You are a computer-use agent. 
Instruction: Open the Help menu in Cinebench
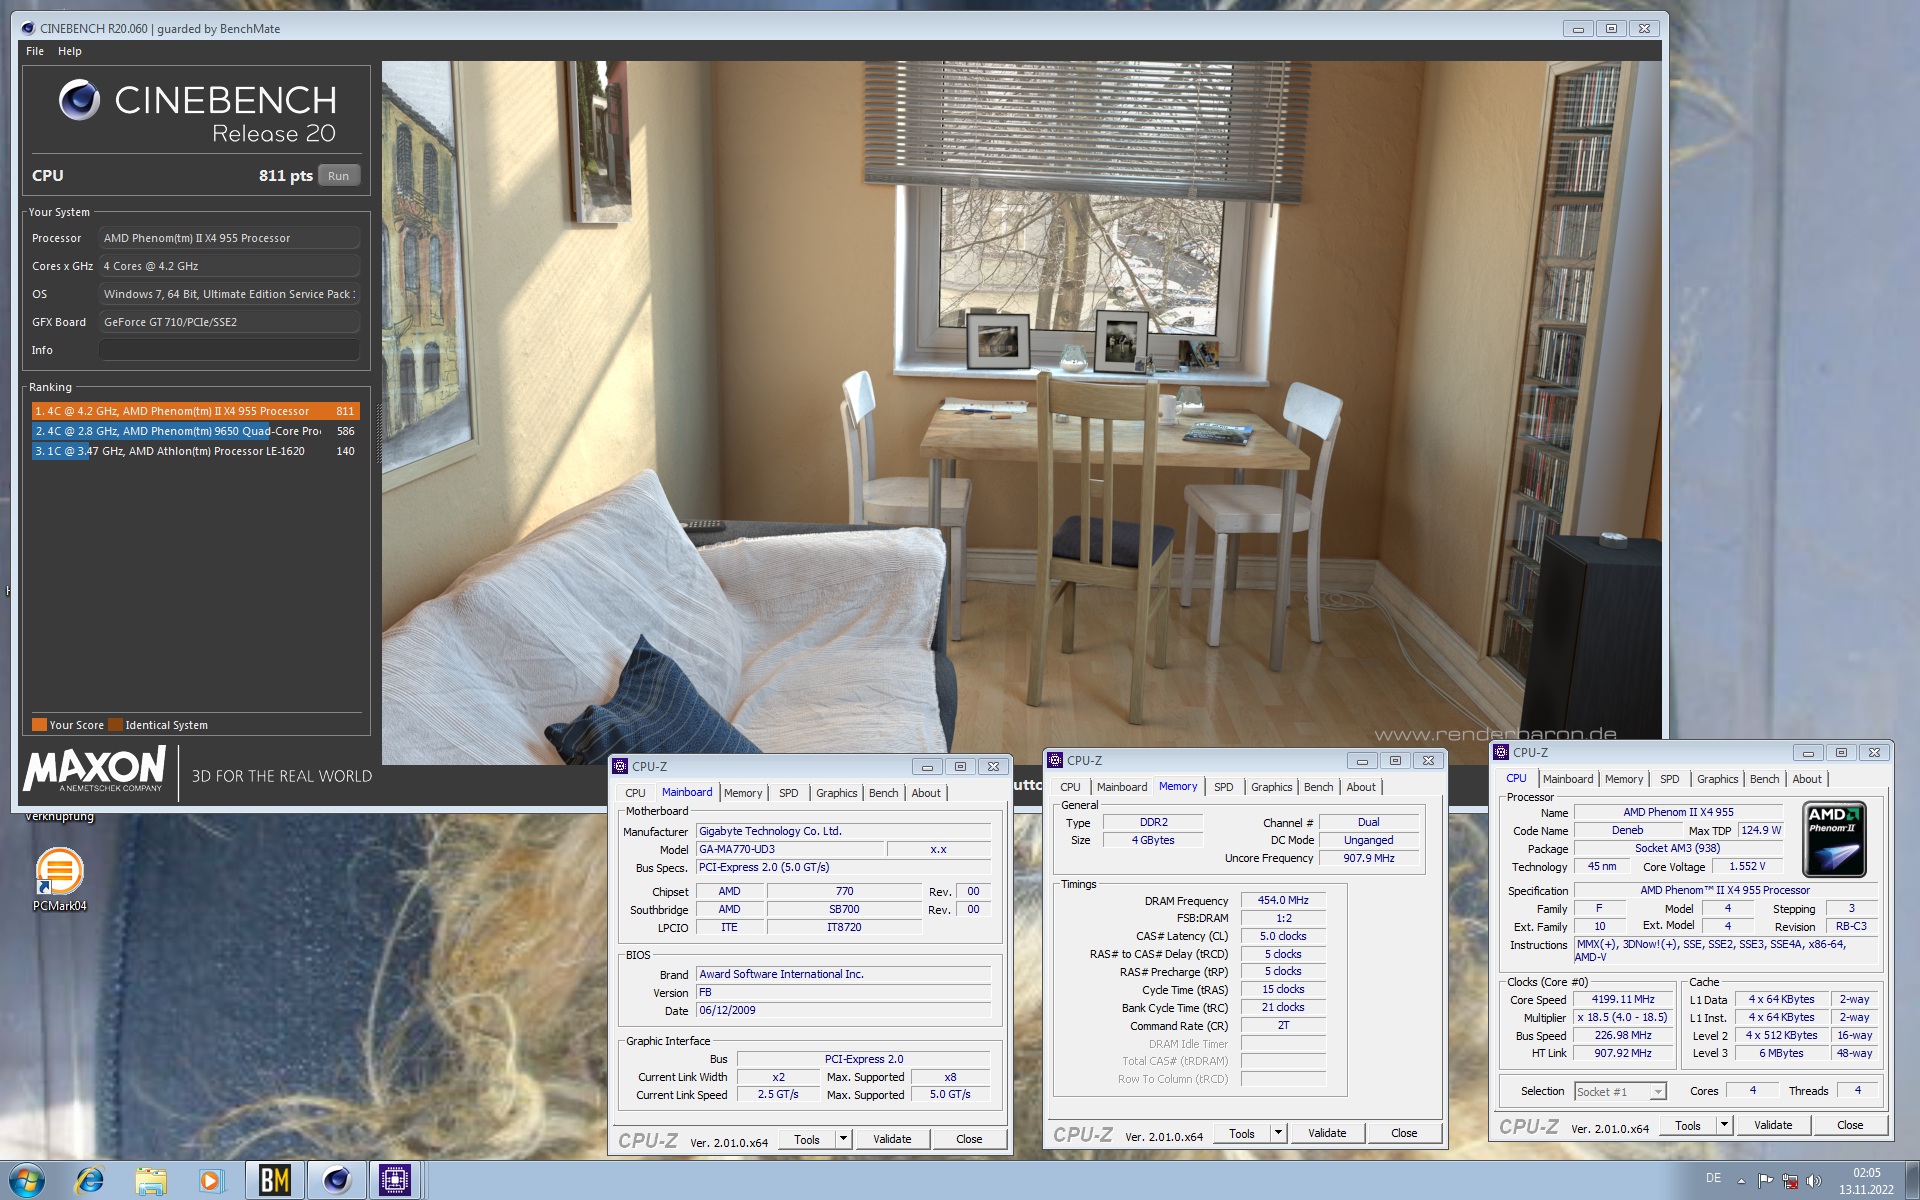(70, 51)
